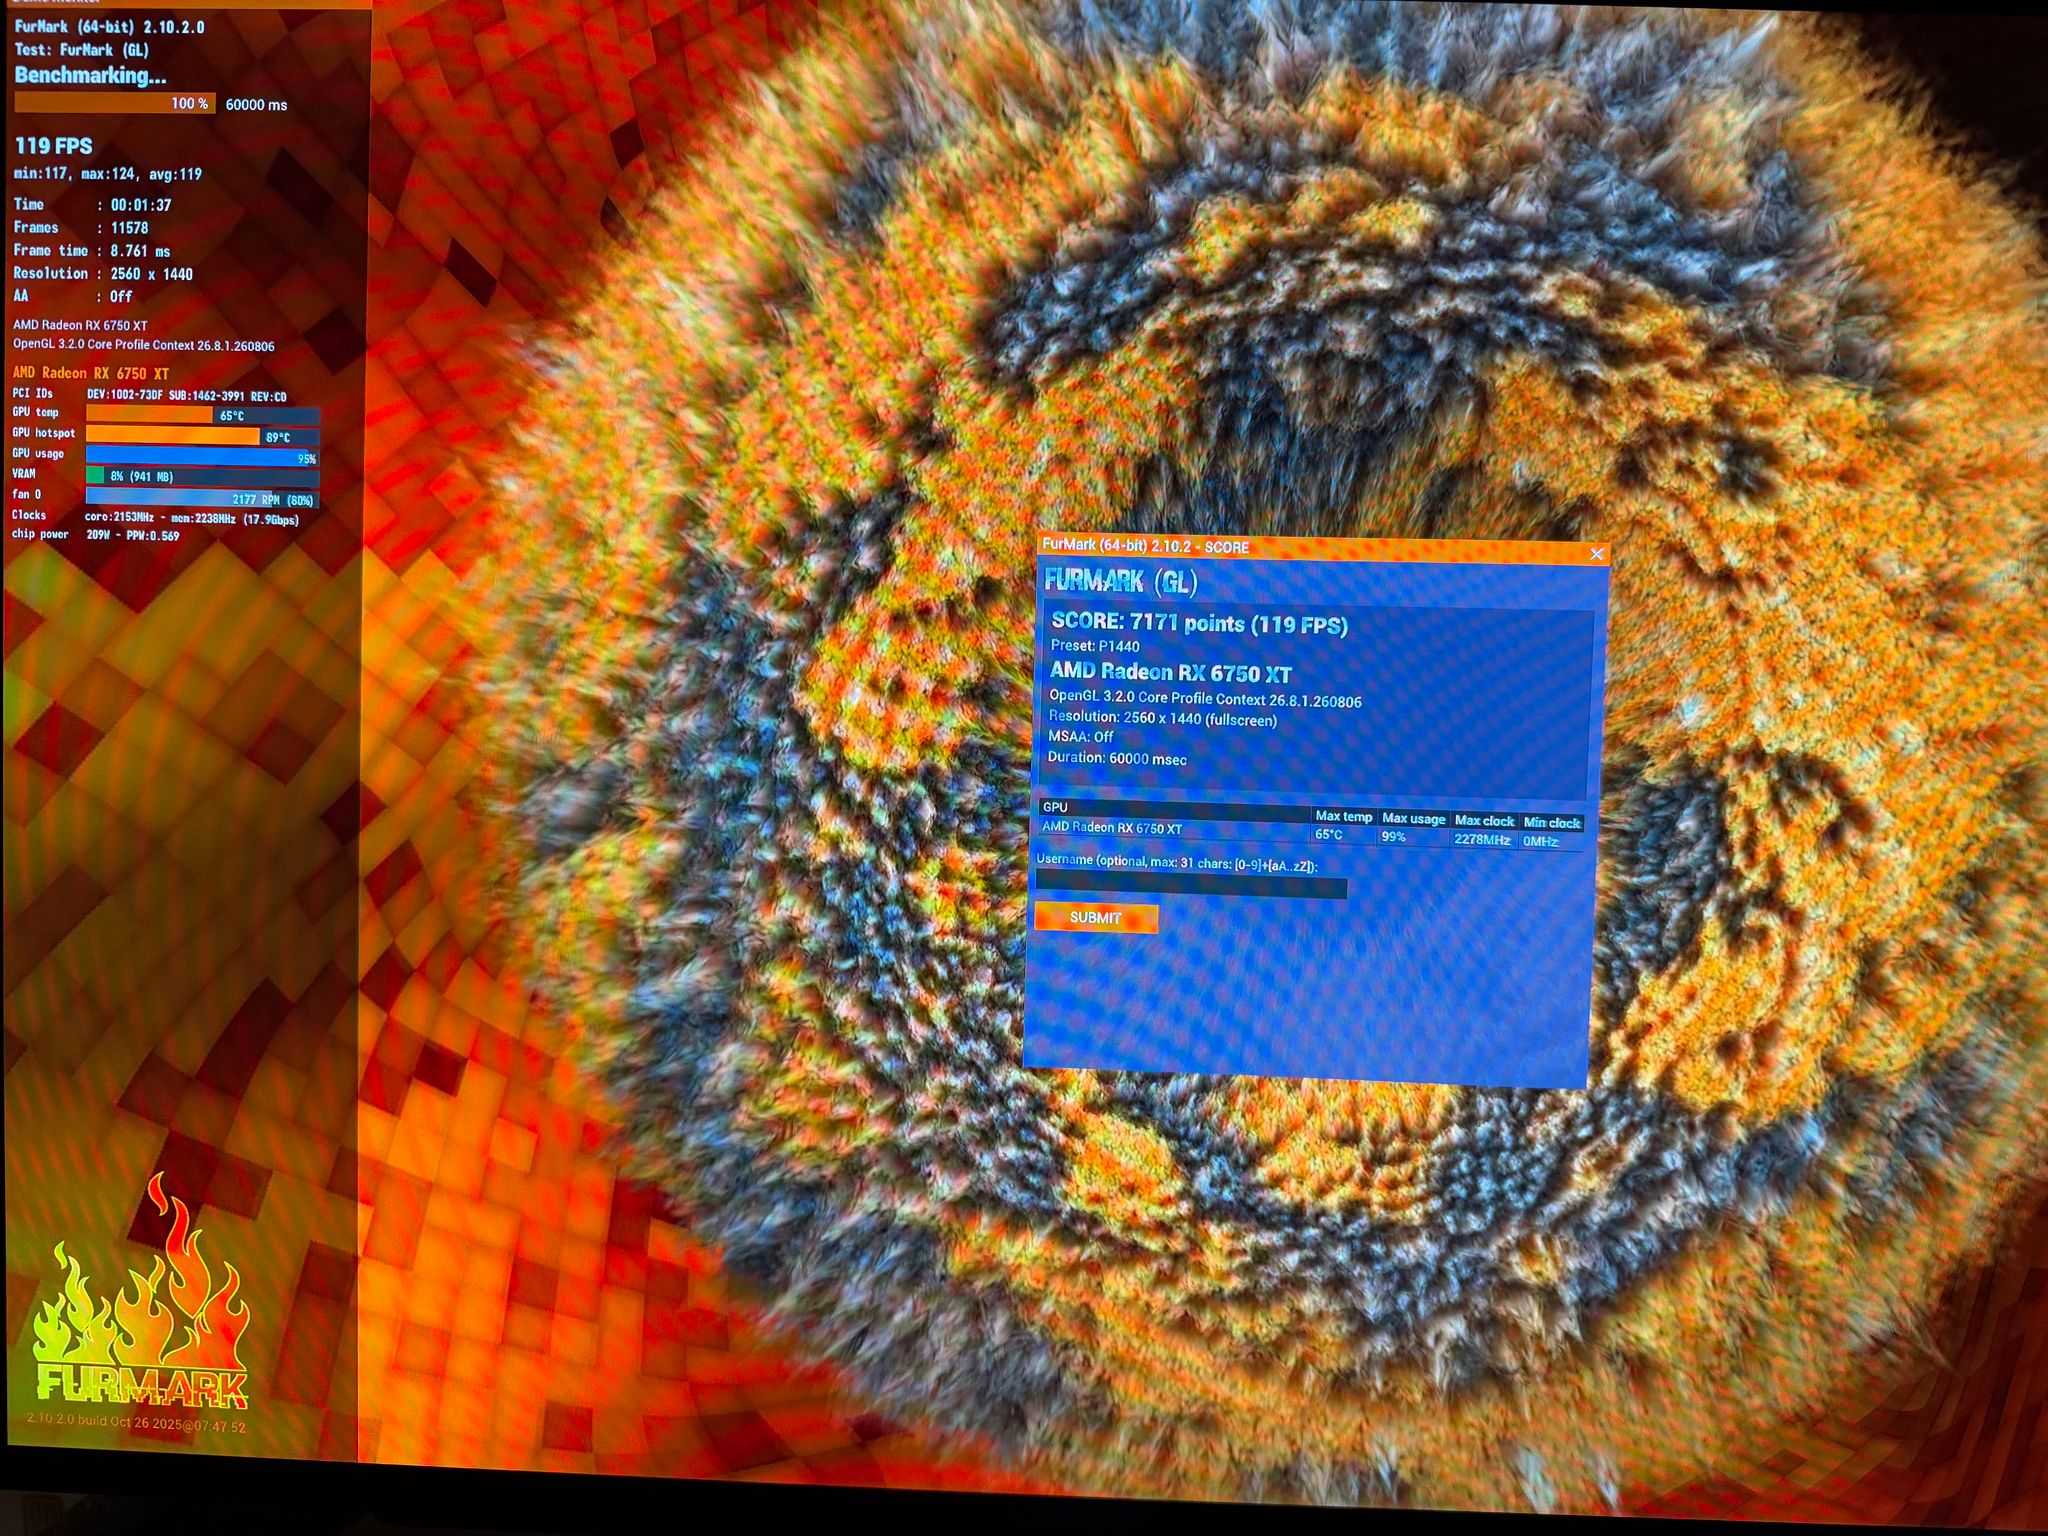The width and height of the screenshot is (2048, 1536).
Task: Click the 'FURMARK (GL)' dialog title
Action: pos(1120,581)
